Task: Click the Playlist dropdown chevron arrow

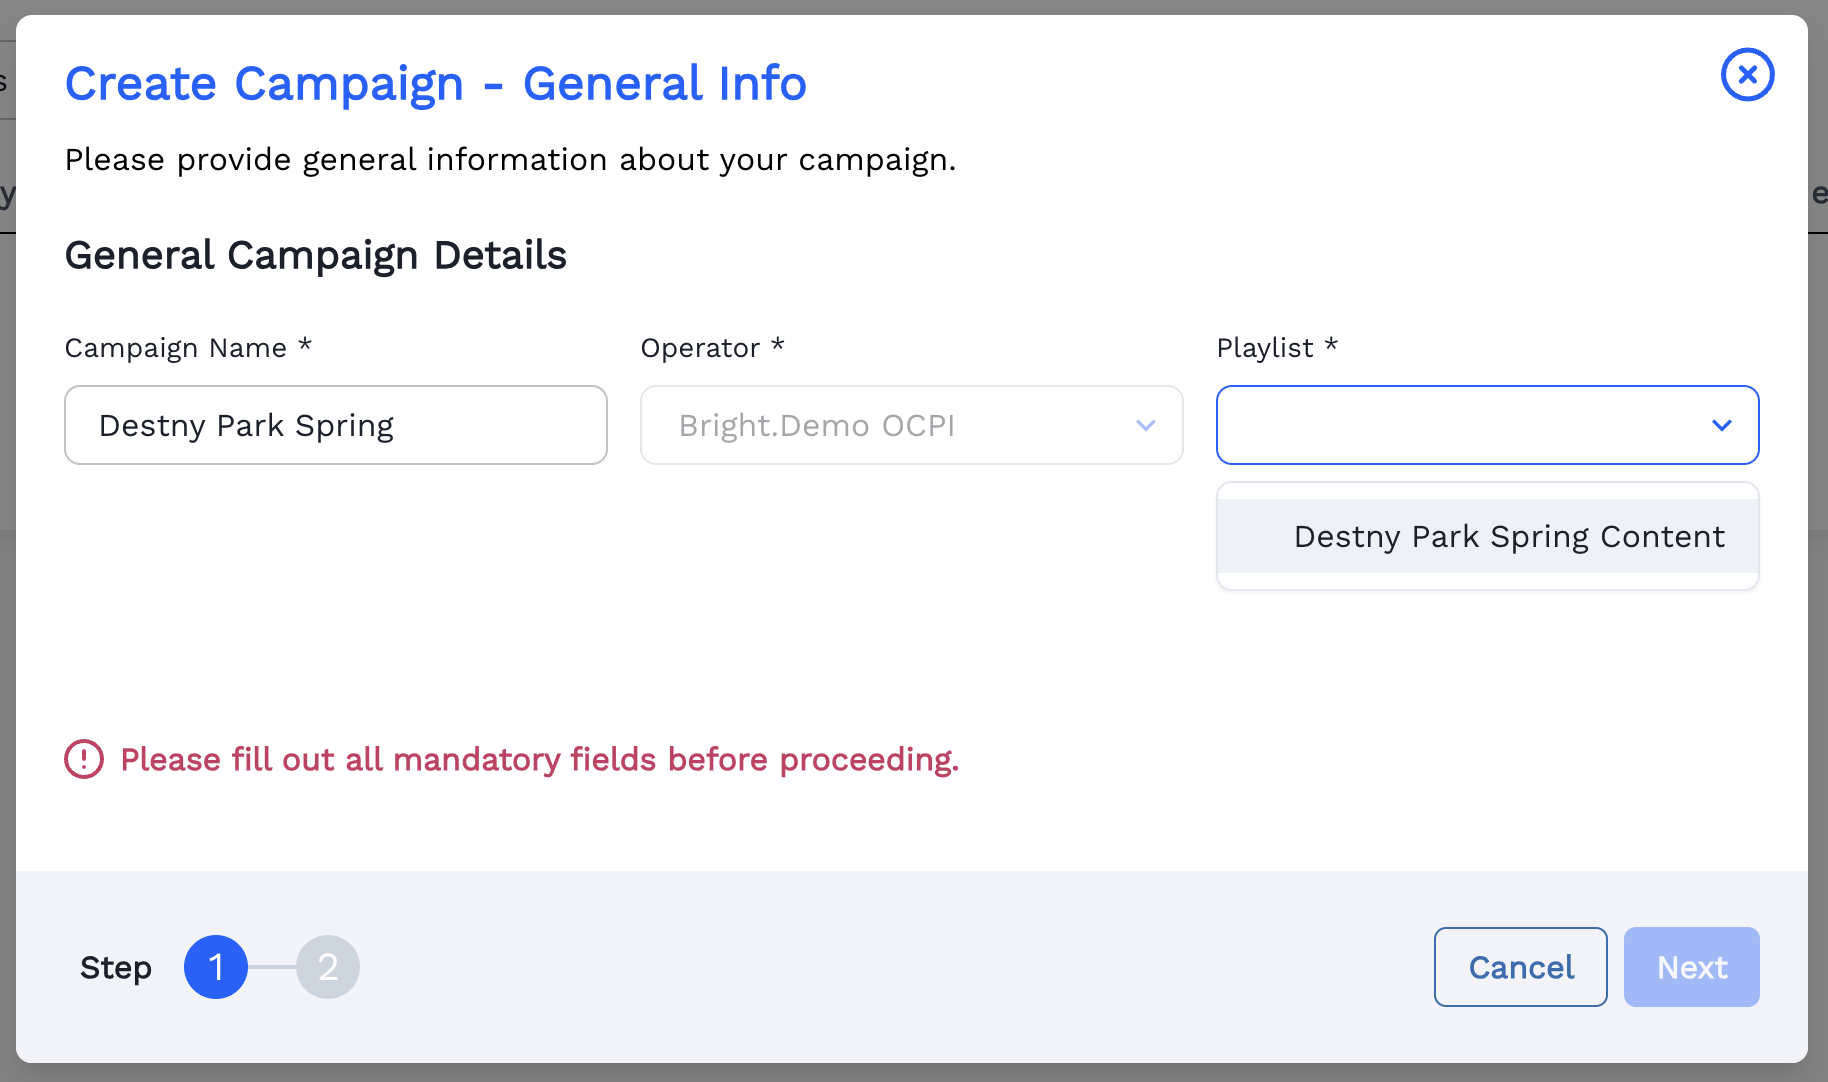Action: click(x=1722, y=425)
